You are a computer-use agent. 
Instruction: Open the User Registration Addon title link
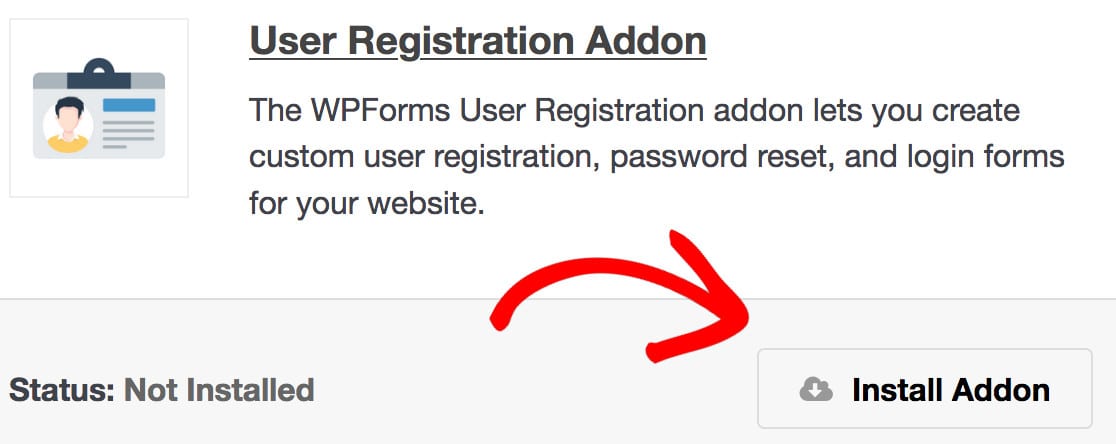click(x=477, y=41)
